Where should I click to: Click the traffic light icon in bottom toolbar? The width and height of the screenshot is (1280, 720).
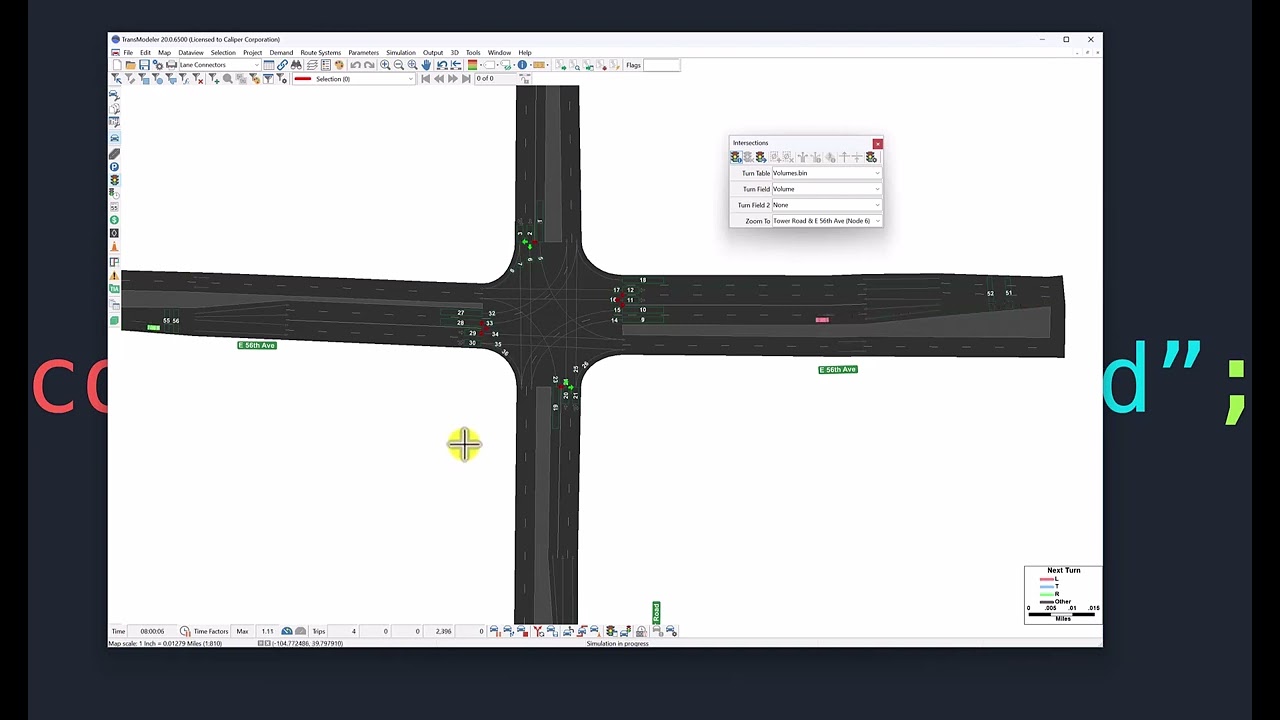610,631
